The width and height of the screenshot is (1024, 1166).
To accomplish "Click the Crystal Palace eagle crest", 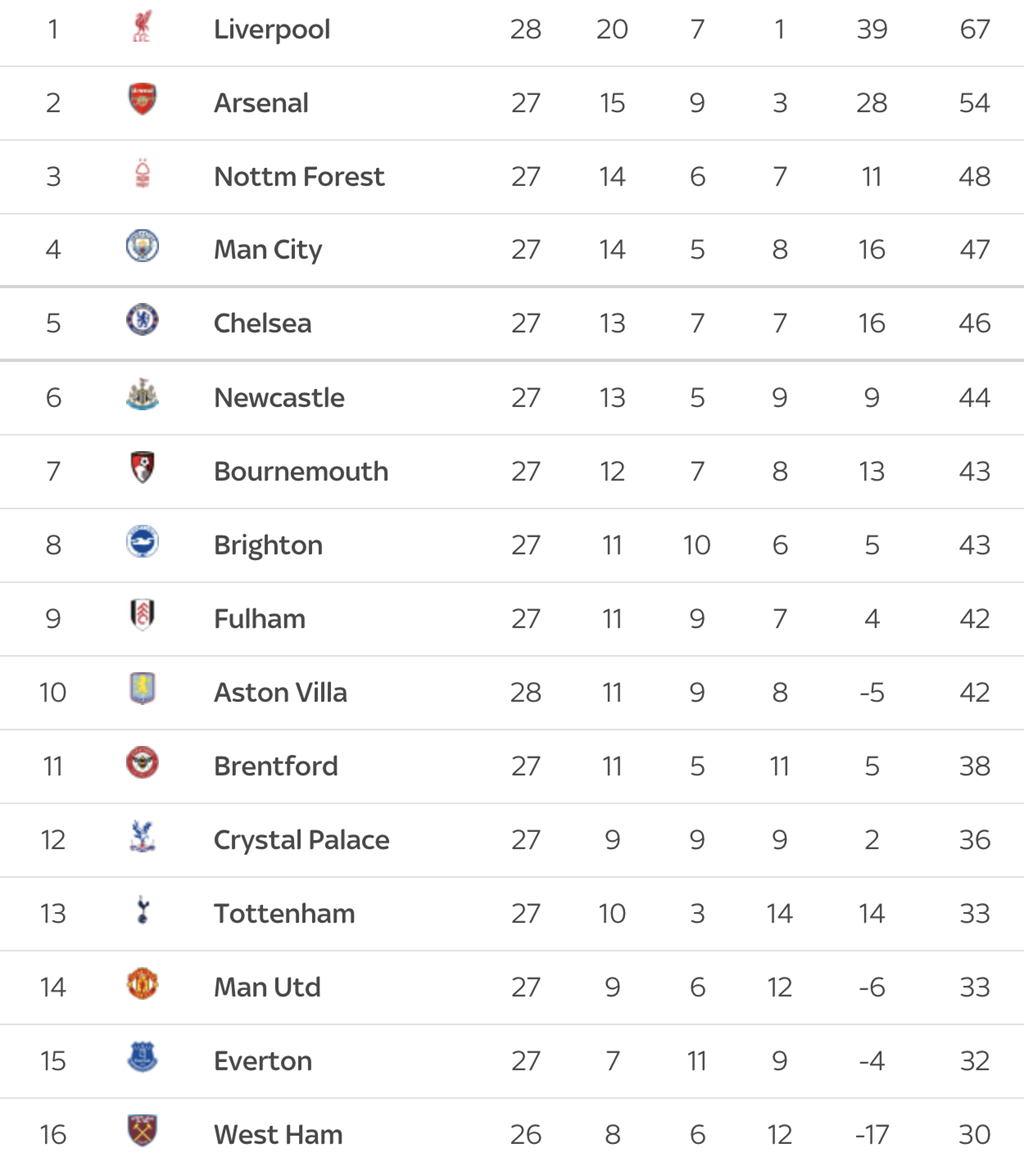I will pos(142,836).
